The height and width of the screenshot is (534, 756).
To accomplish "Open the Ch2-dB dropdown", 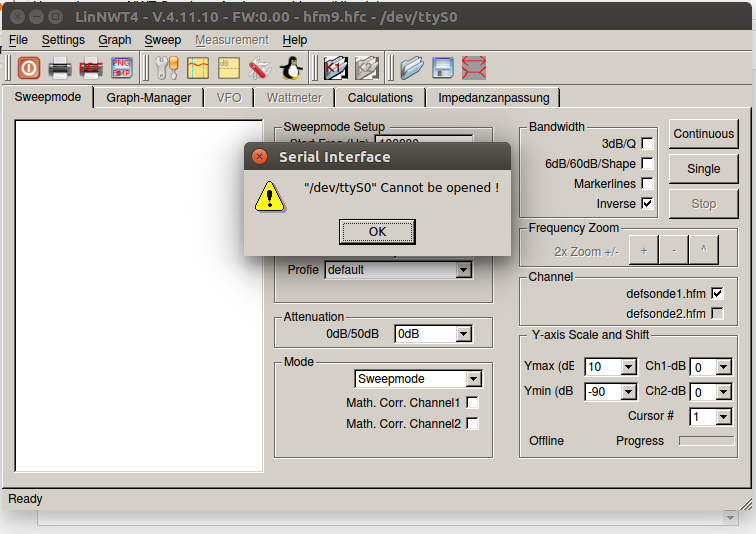I will point(723,392).
